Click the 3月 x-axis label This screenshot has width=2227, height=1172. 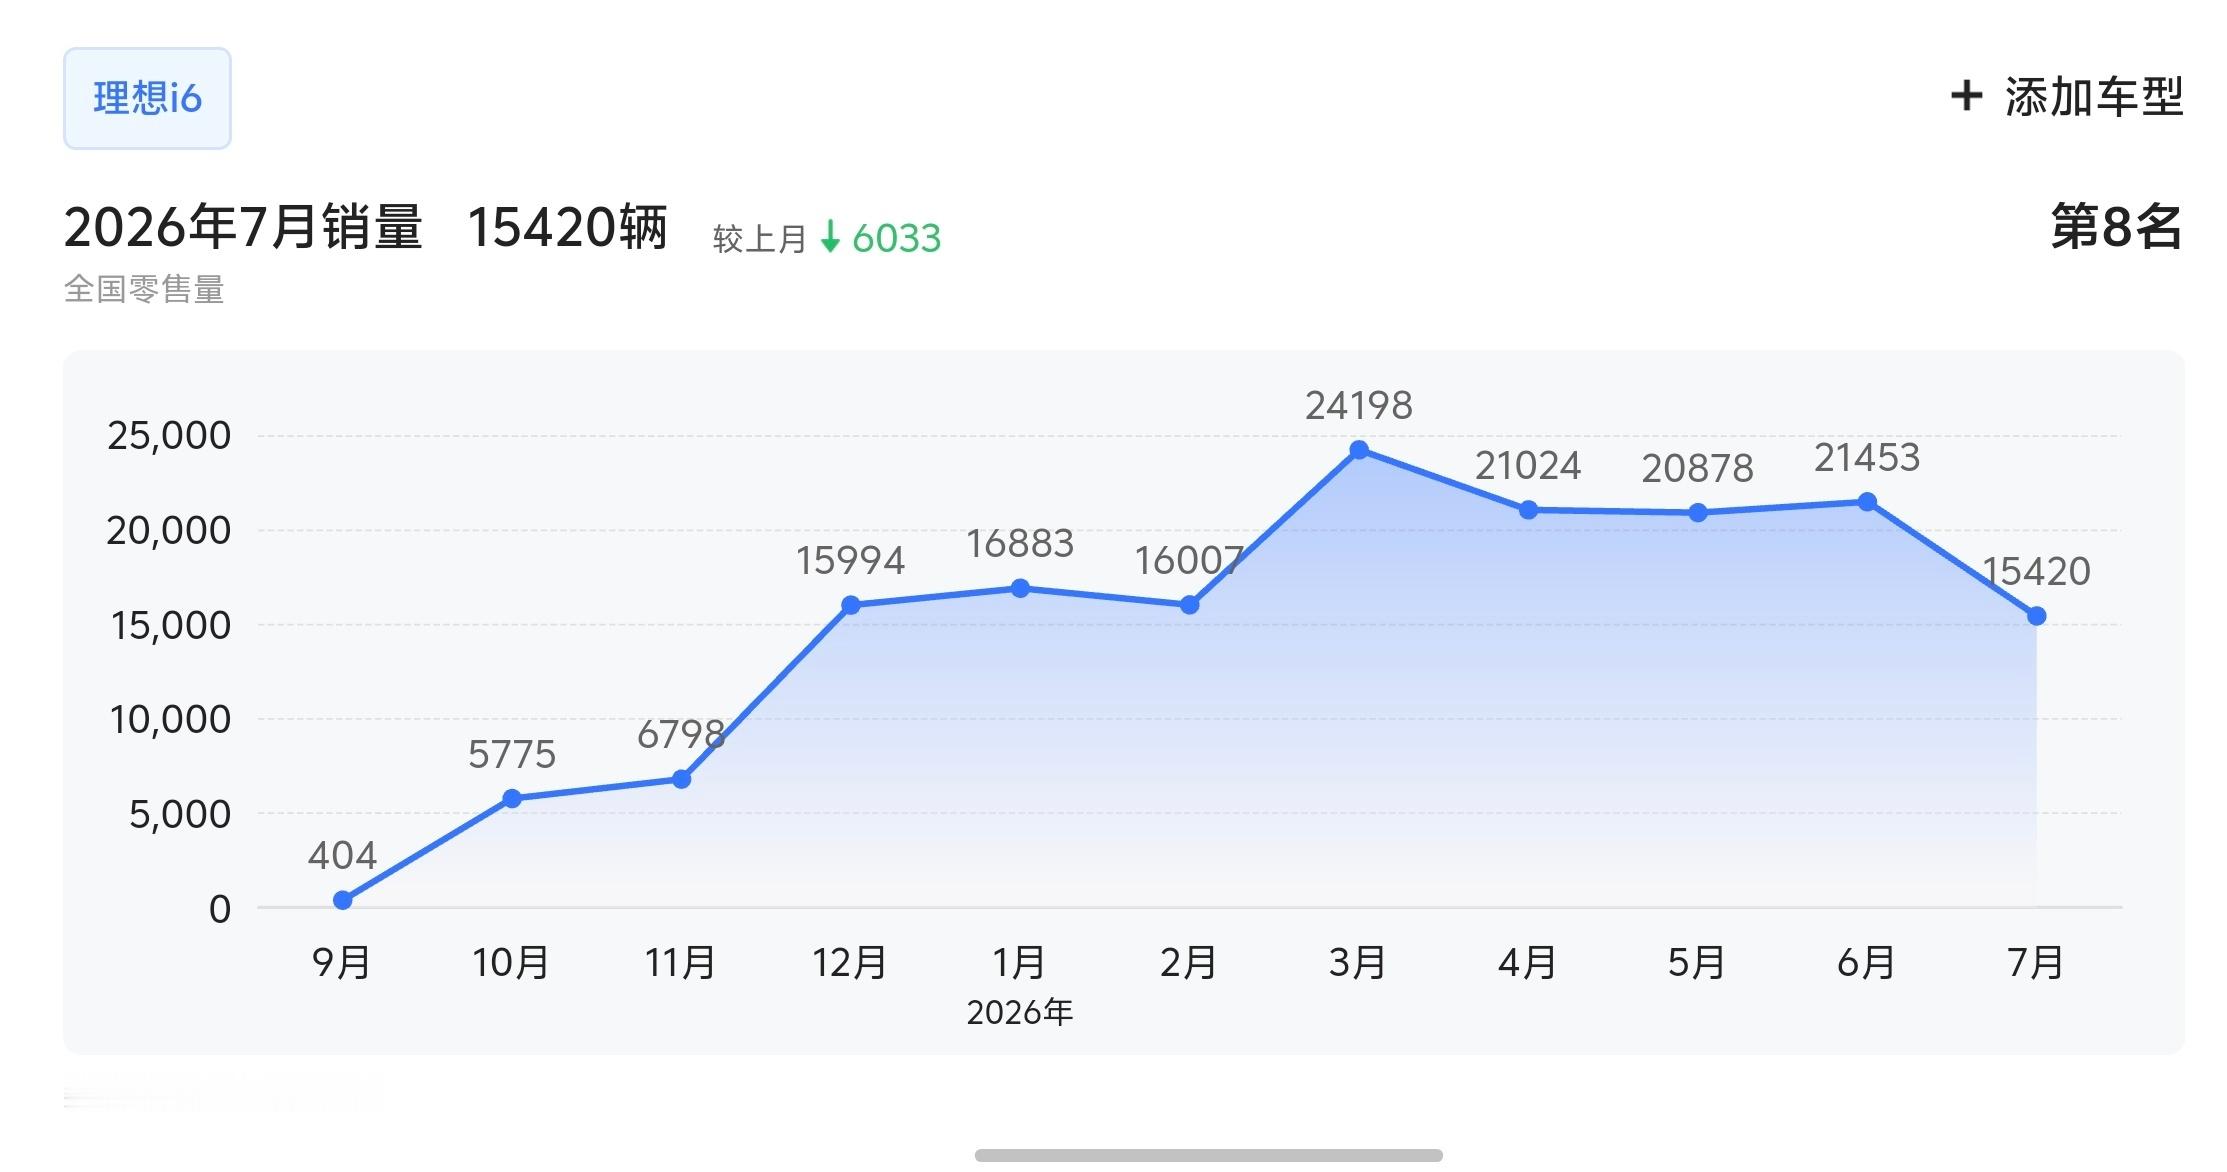click(x=1357, y=963)
